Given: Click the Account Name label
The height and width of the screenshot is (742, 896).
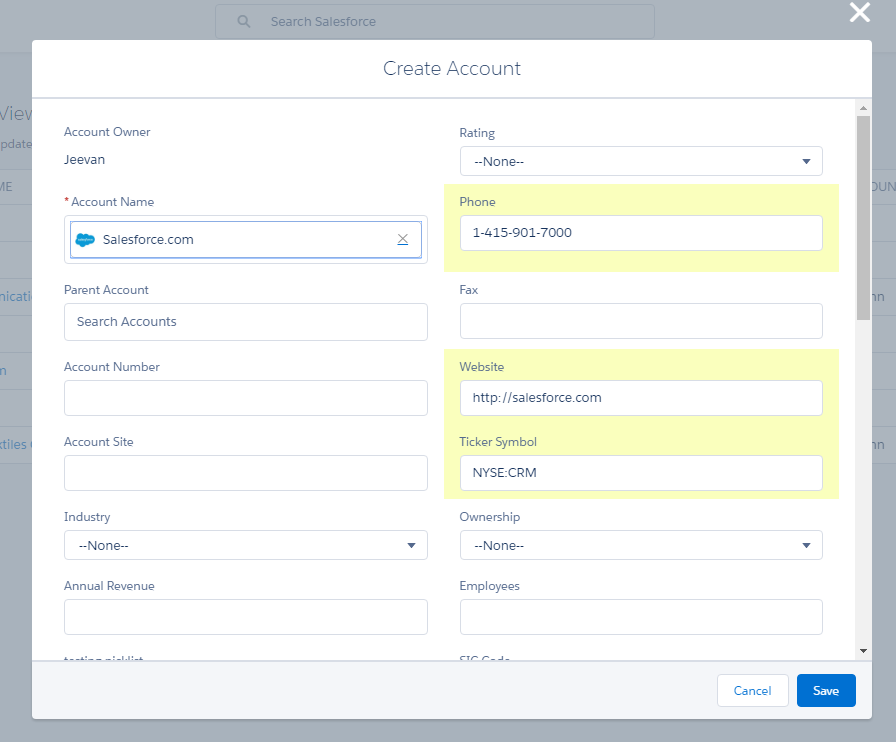Looking at the screenshot, I should point(113,202).
